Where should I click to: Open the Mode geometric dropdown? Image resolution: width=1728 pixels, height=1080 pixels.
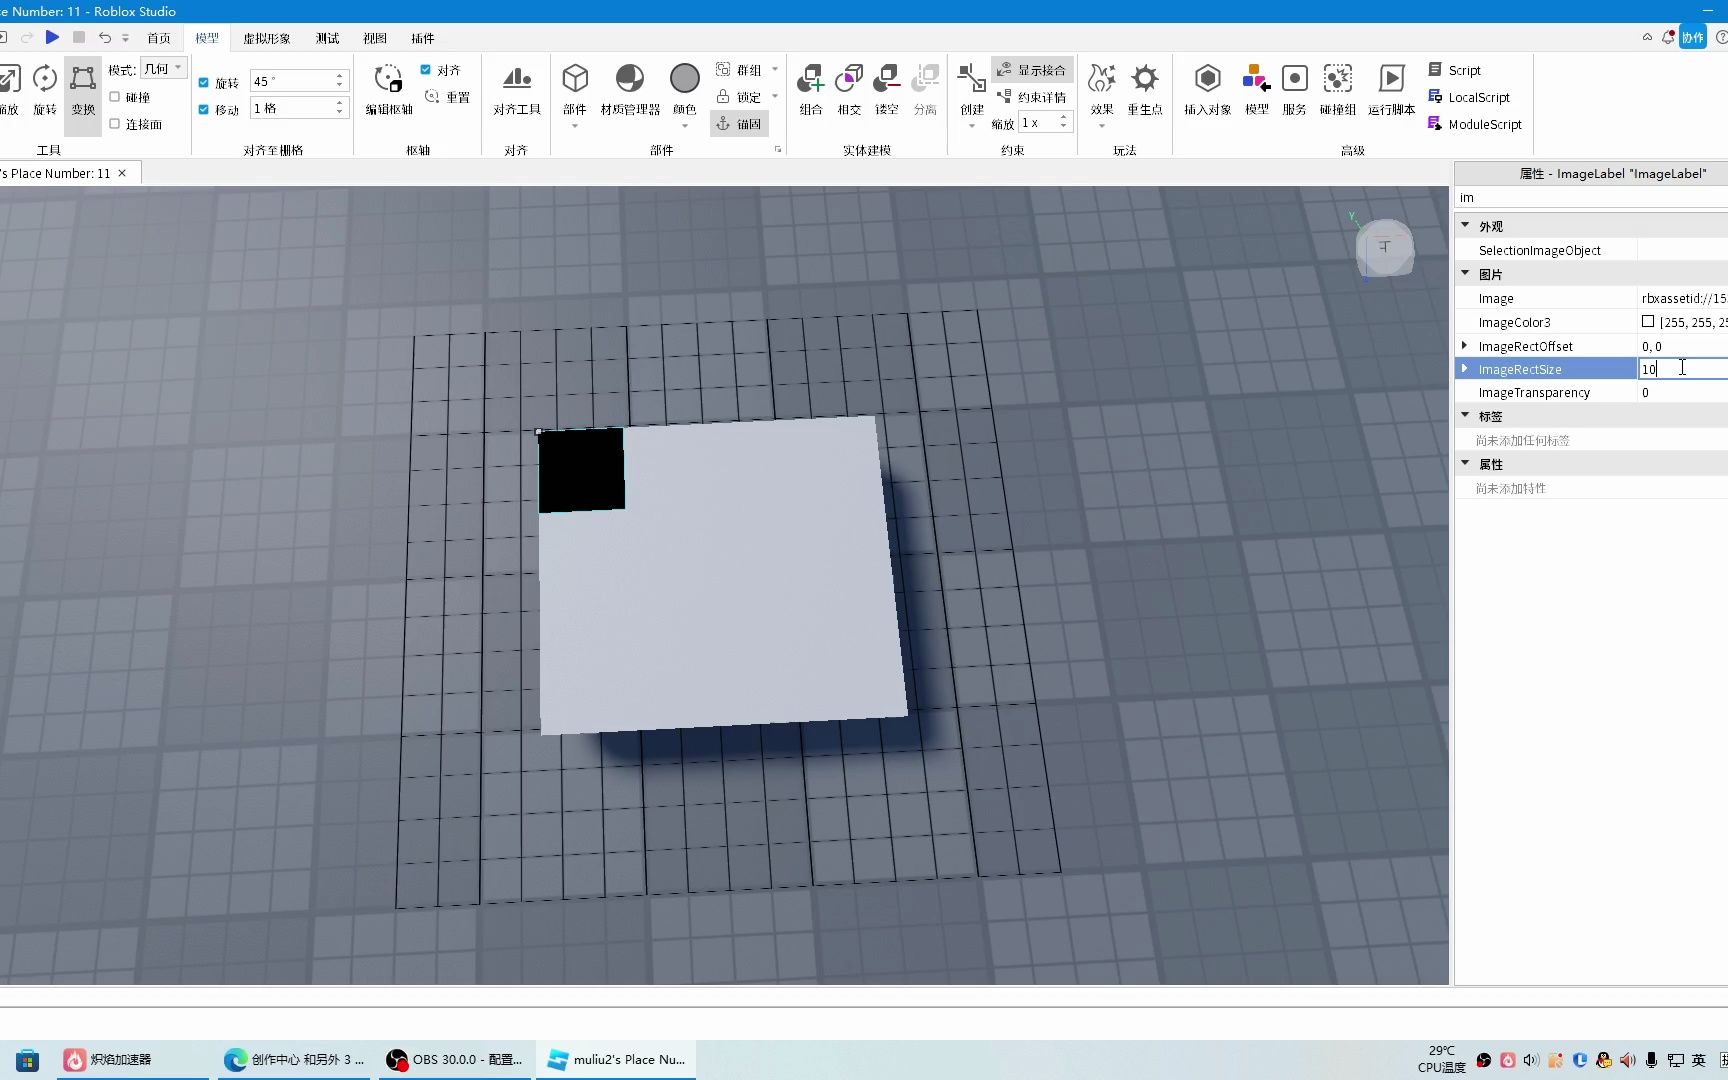[164, 69]
